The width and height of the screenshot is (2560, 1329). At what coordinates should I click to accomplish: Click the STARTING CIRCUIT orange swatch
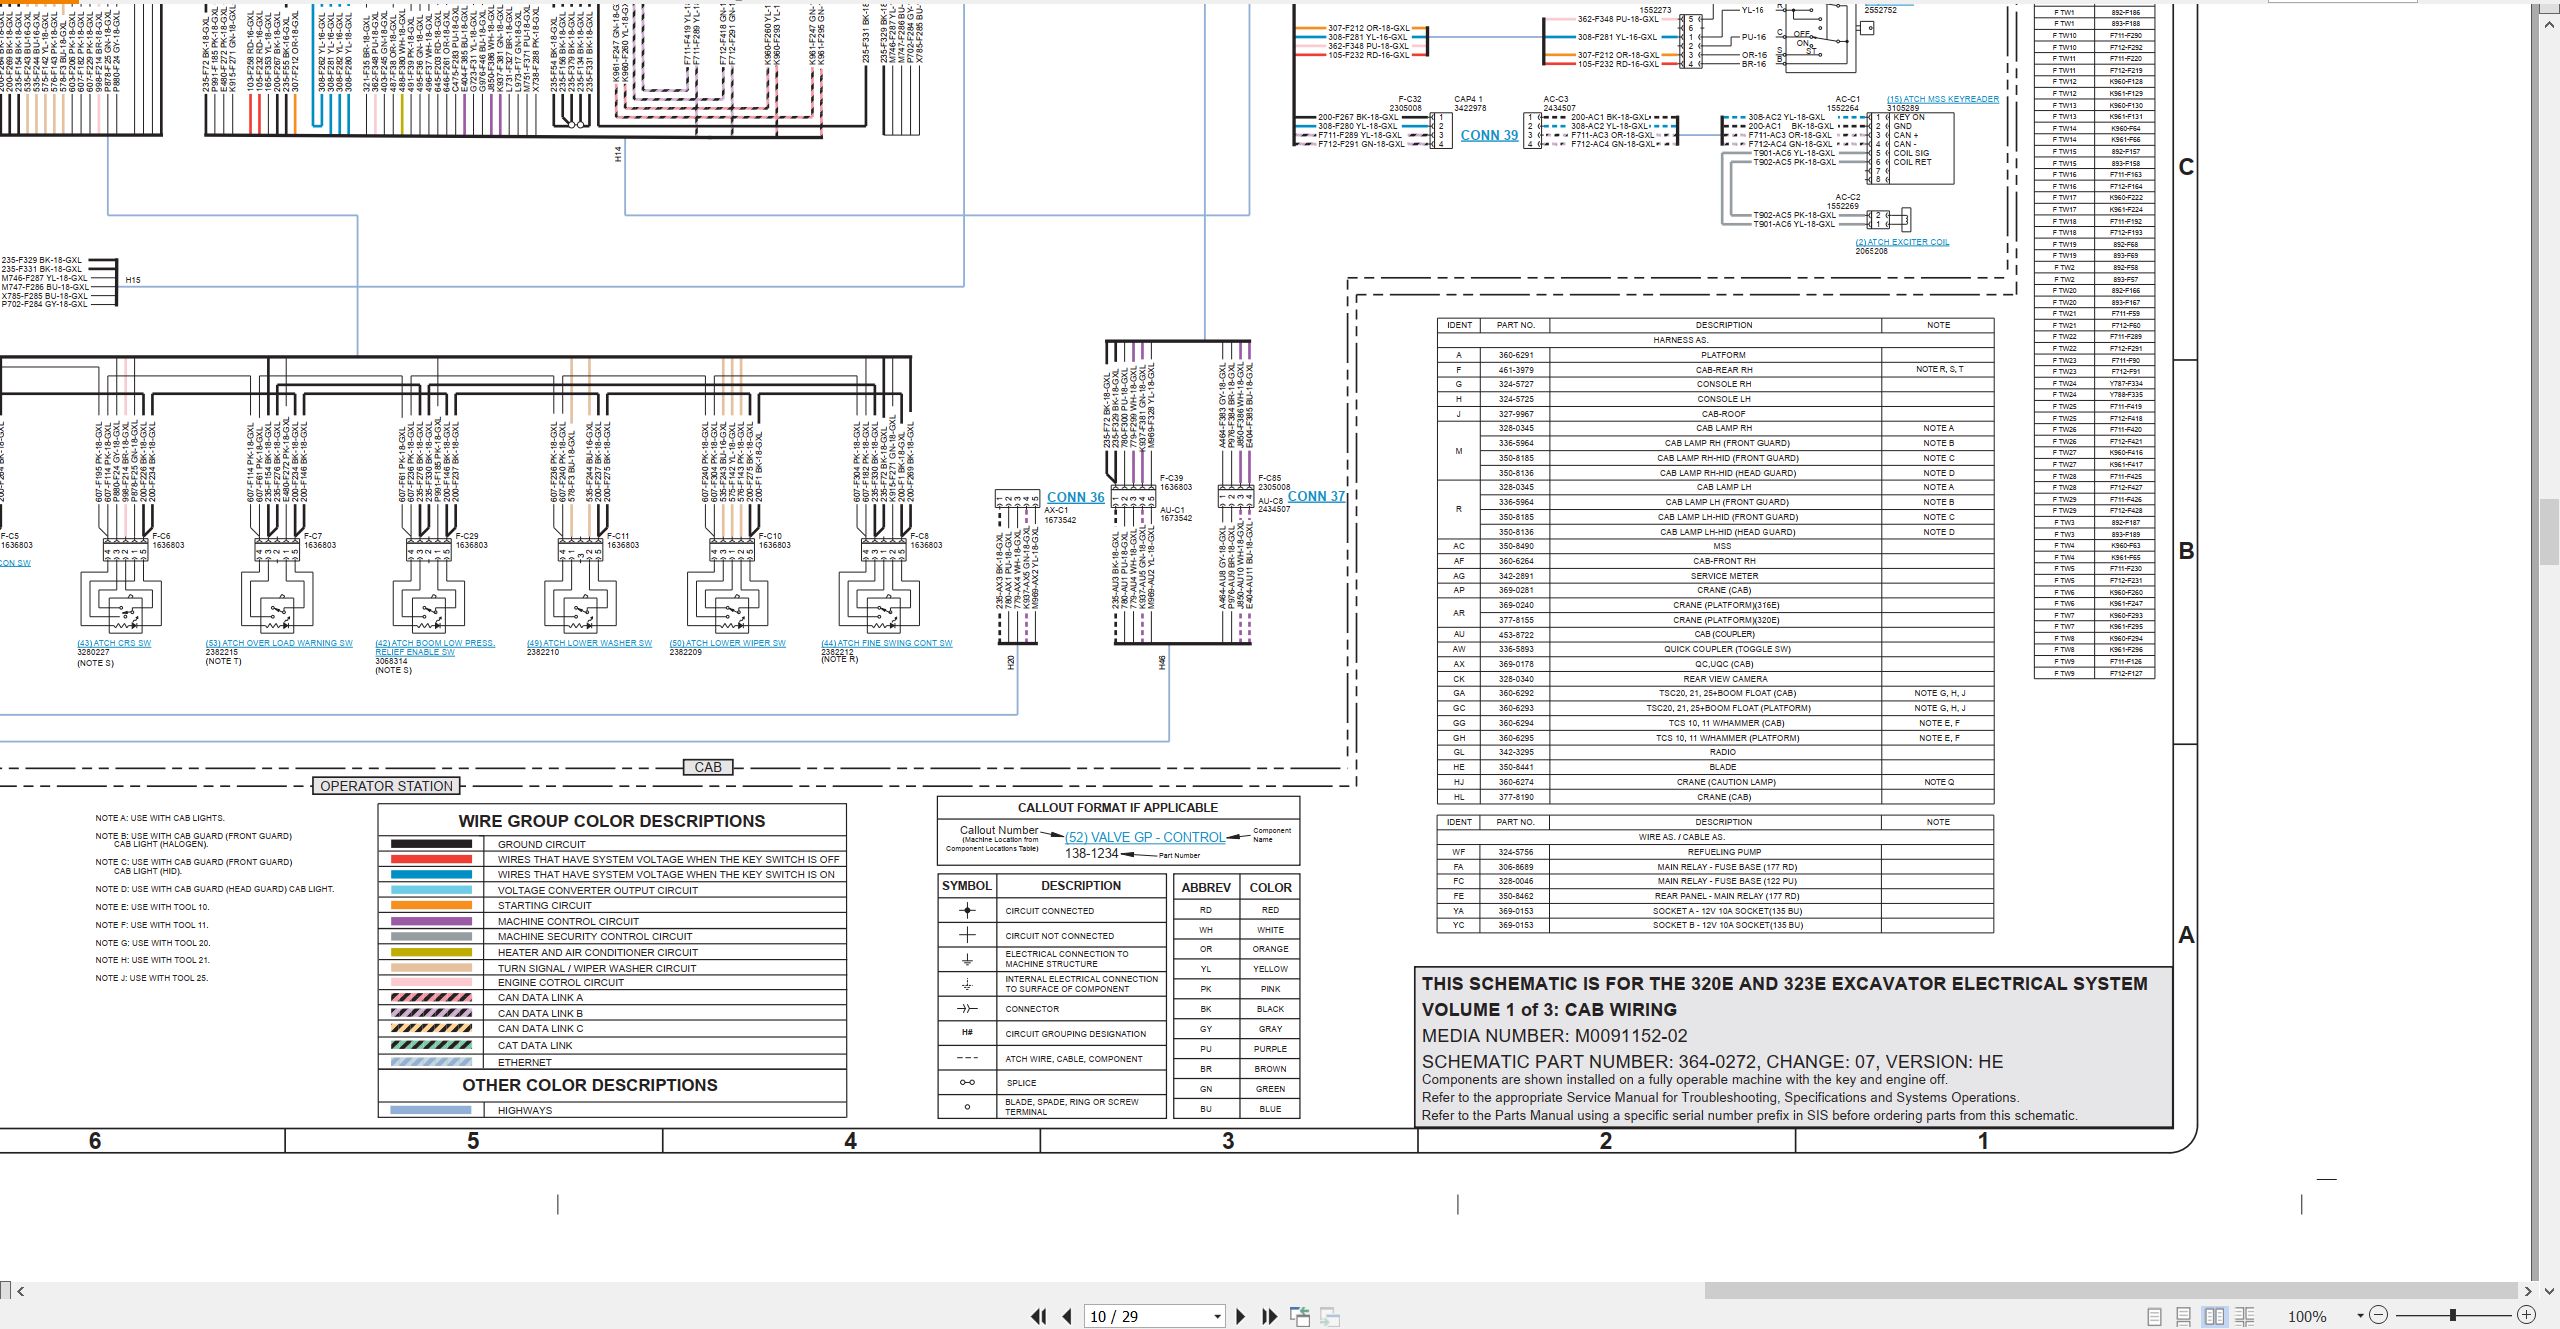pos(431,905)
